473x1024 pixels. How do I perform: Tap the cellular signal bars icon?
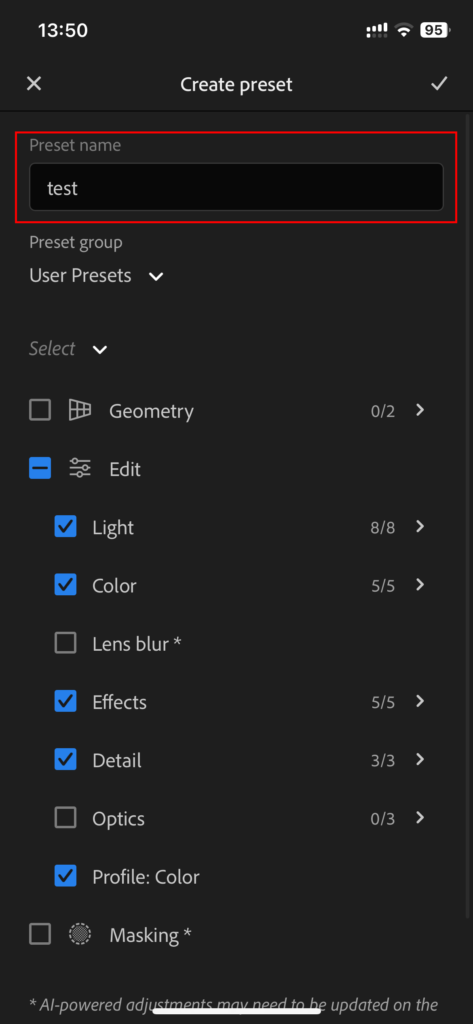(377, 30)
